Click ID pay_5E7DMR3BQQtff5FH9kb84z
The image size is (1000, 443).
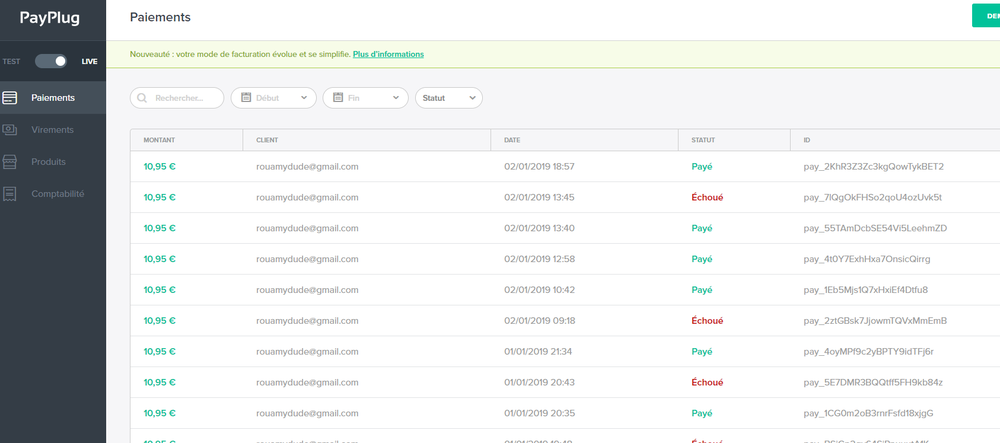[x=873, y=382]
